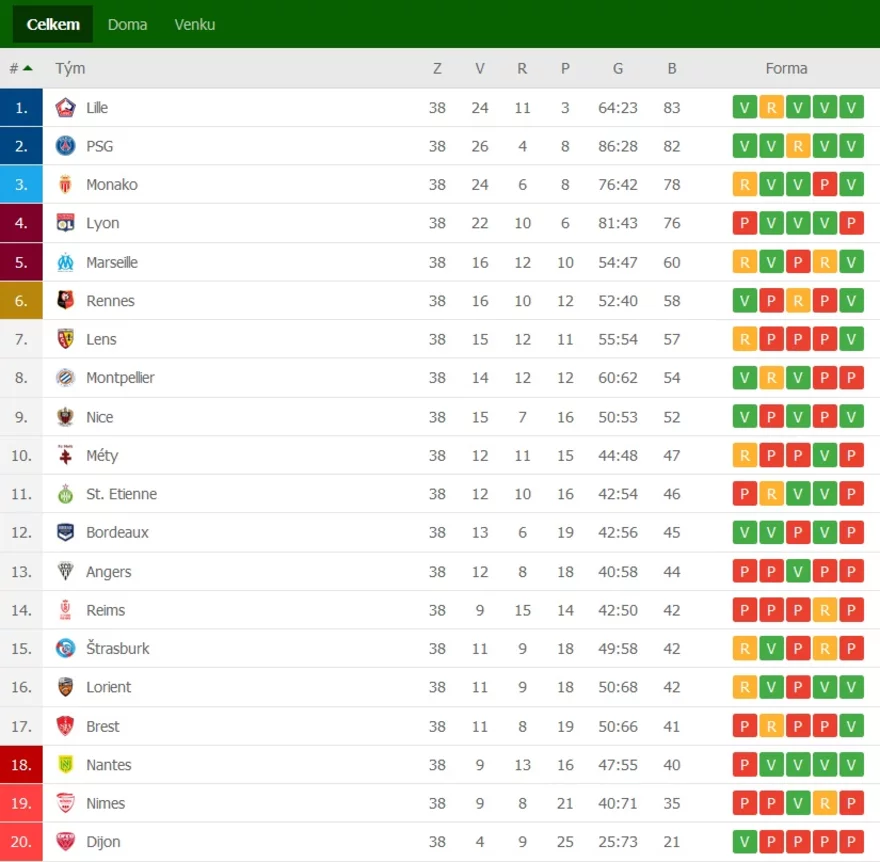The height and width of the screenshot is (862, 880).
Task: Click the Bordeaux club crest
Action: (66, 532)
